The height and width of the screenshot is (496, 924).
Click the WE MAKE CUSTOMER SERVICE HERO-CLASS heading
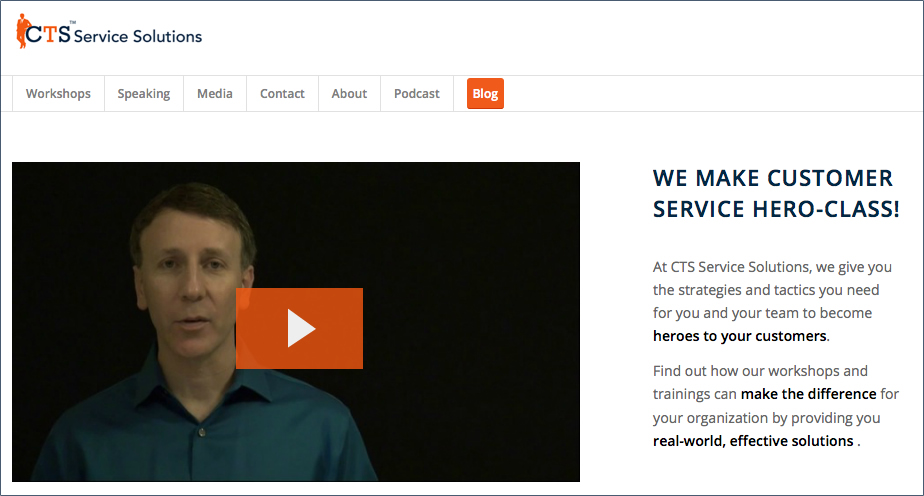pos(776,193)
